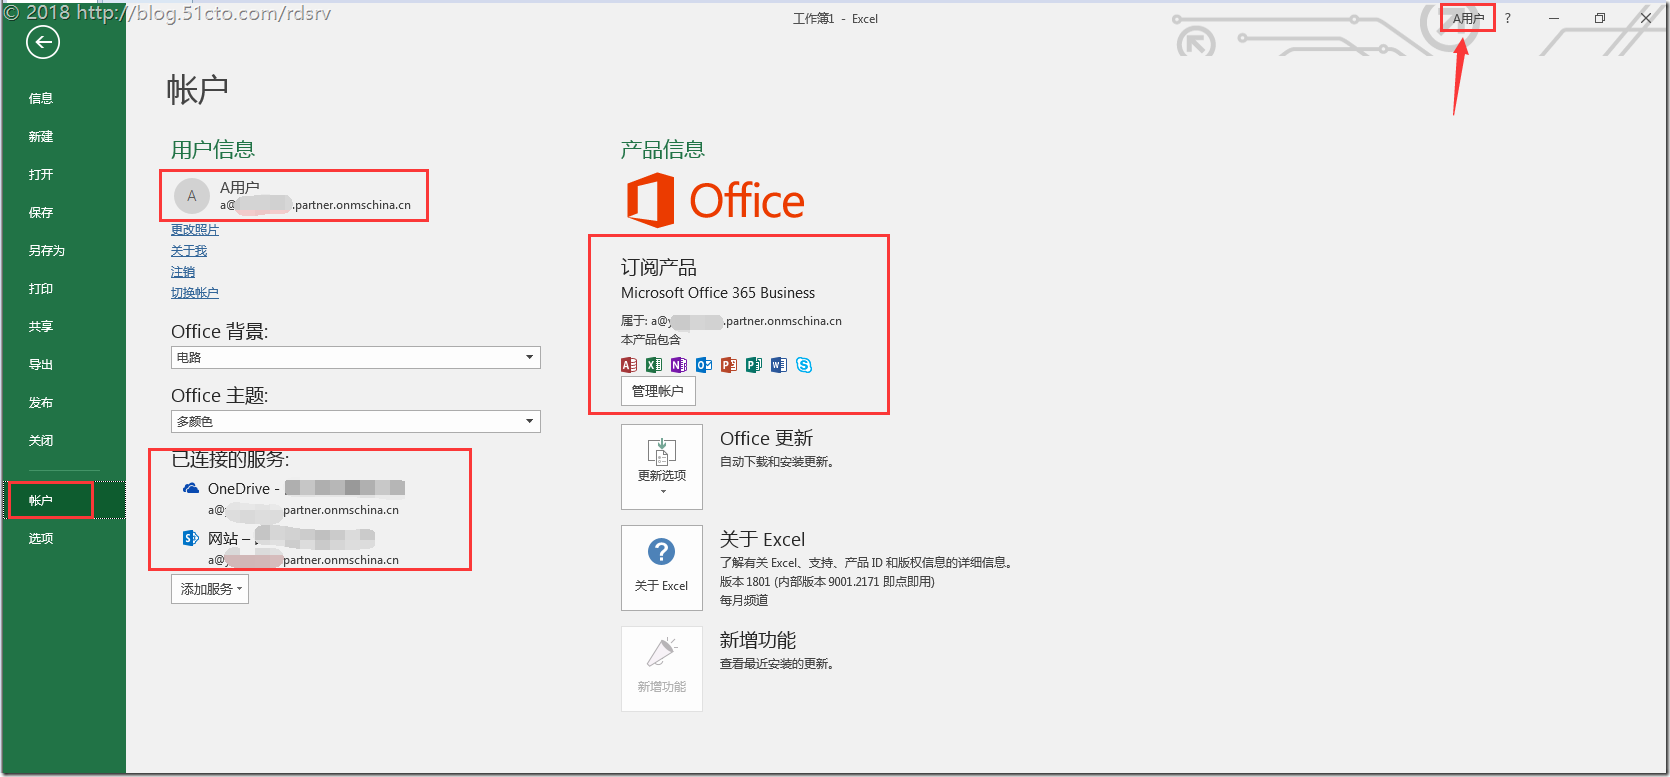The width and height of the screenshot is (1670, 777).
Task: Click the OneNote icon in included products
Action: pos(679,365)
